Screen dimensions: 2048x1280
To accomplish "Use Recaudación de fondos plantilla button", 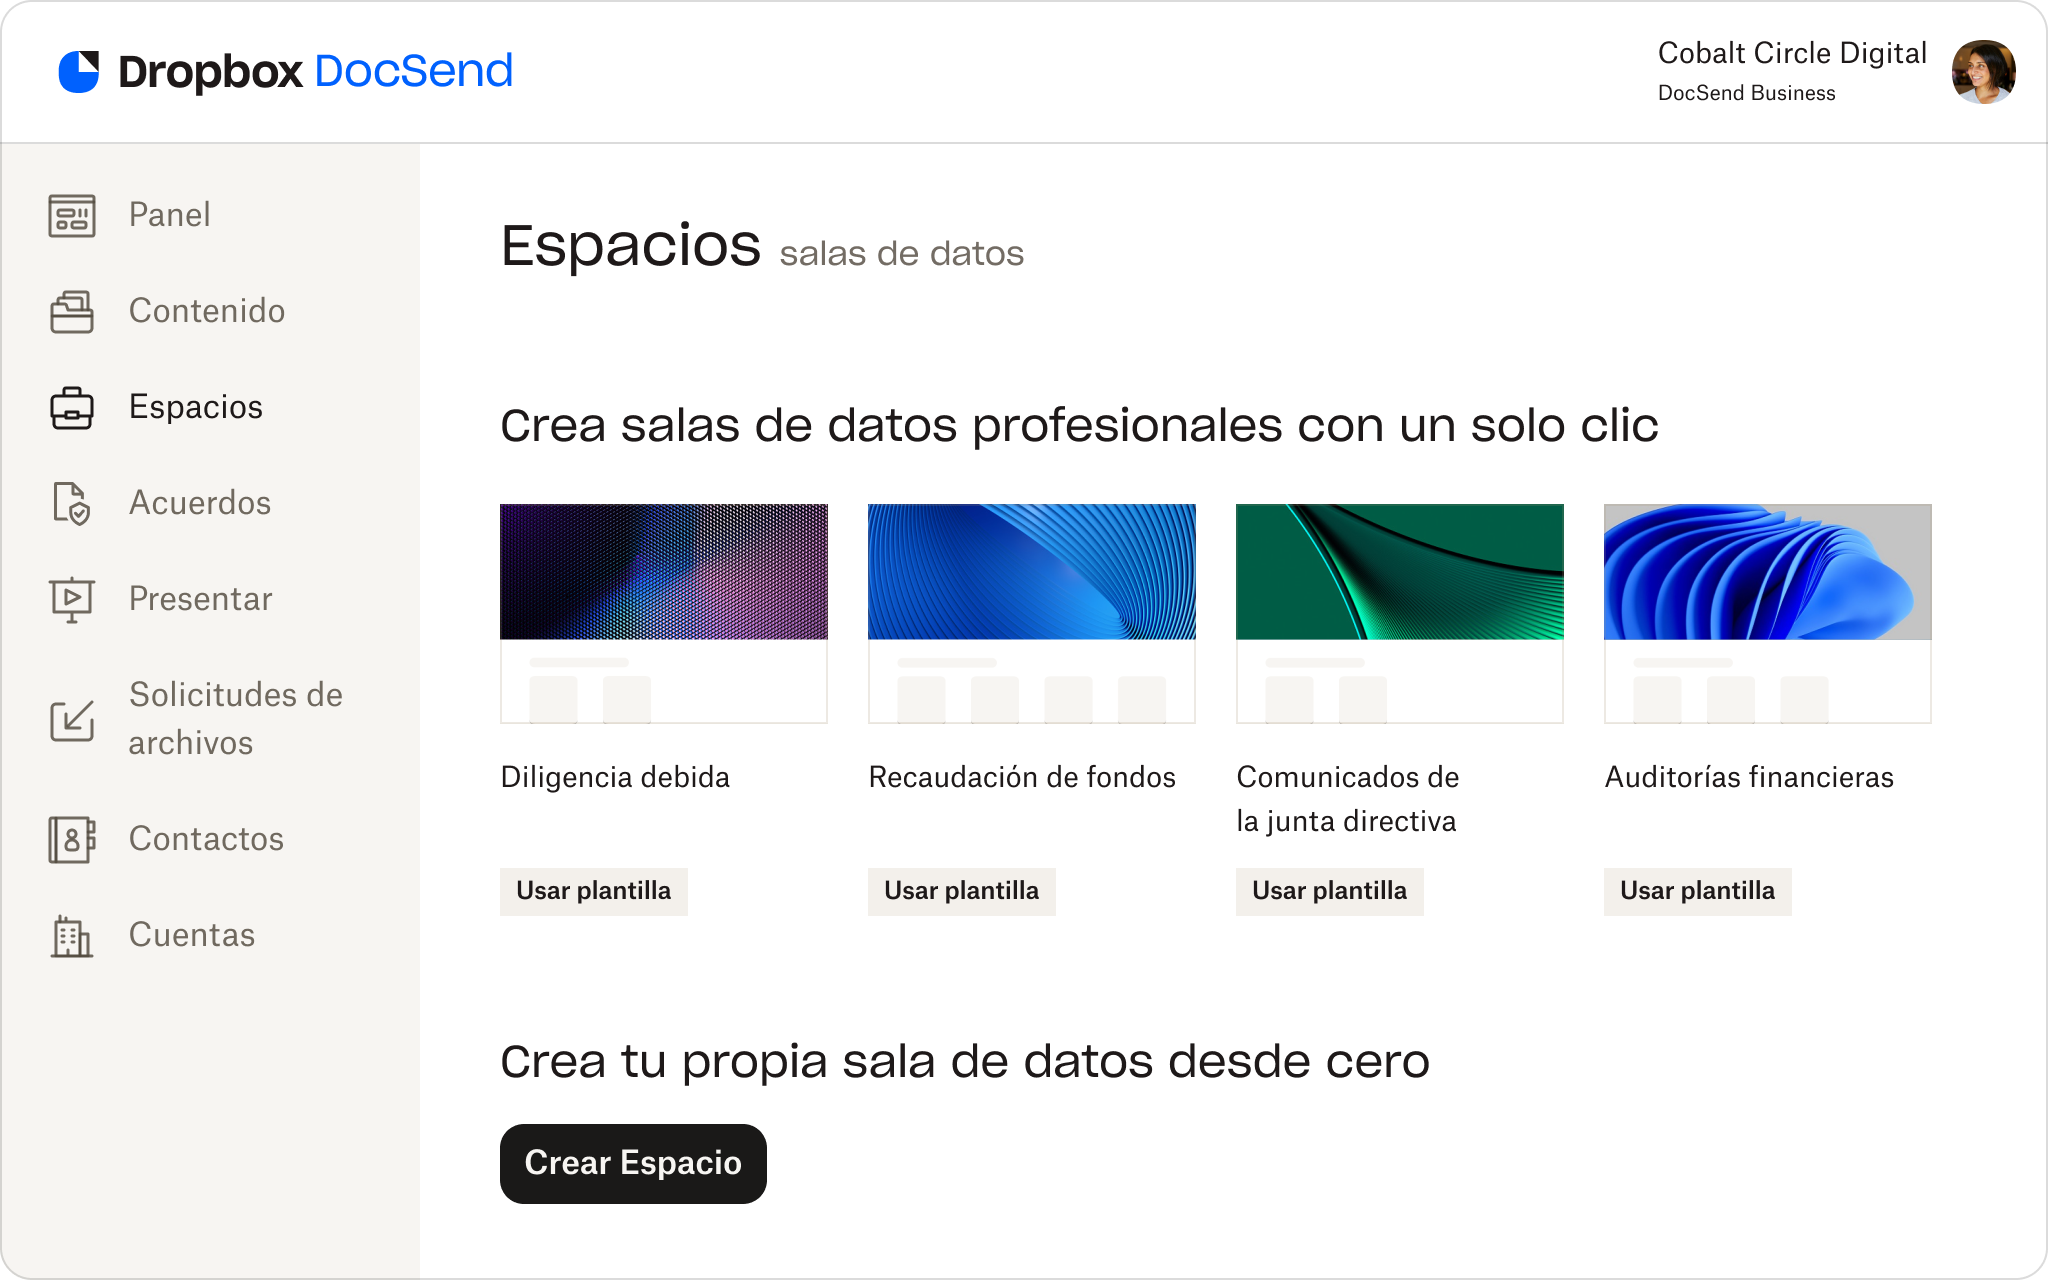I will pos(960,889).
